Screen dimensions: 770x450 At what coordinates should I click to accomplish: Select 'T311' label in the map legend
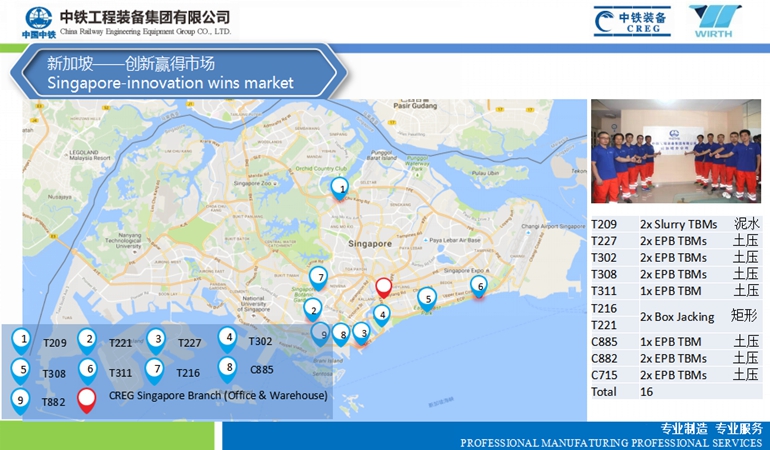point(120,373)
